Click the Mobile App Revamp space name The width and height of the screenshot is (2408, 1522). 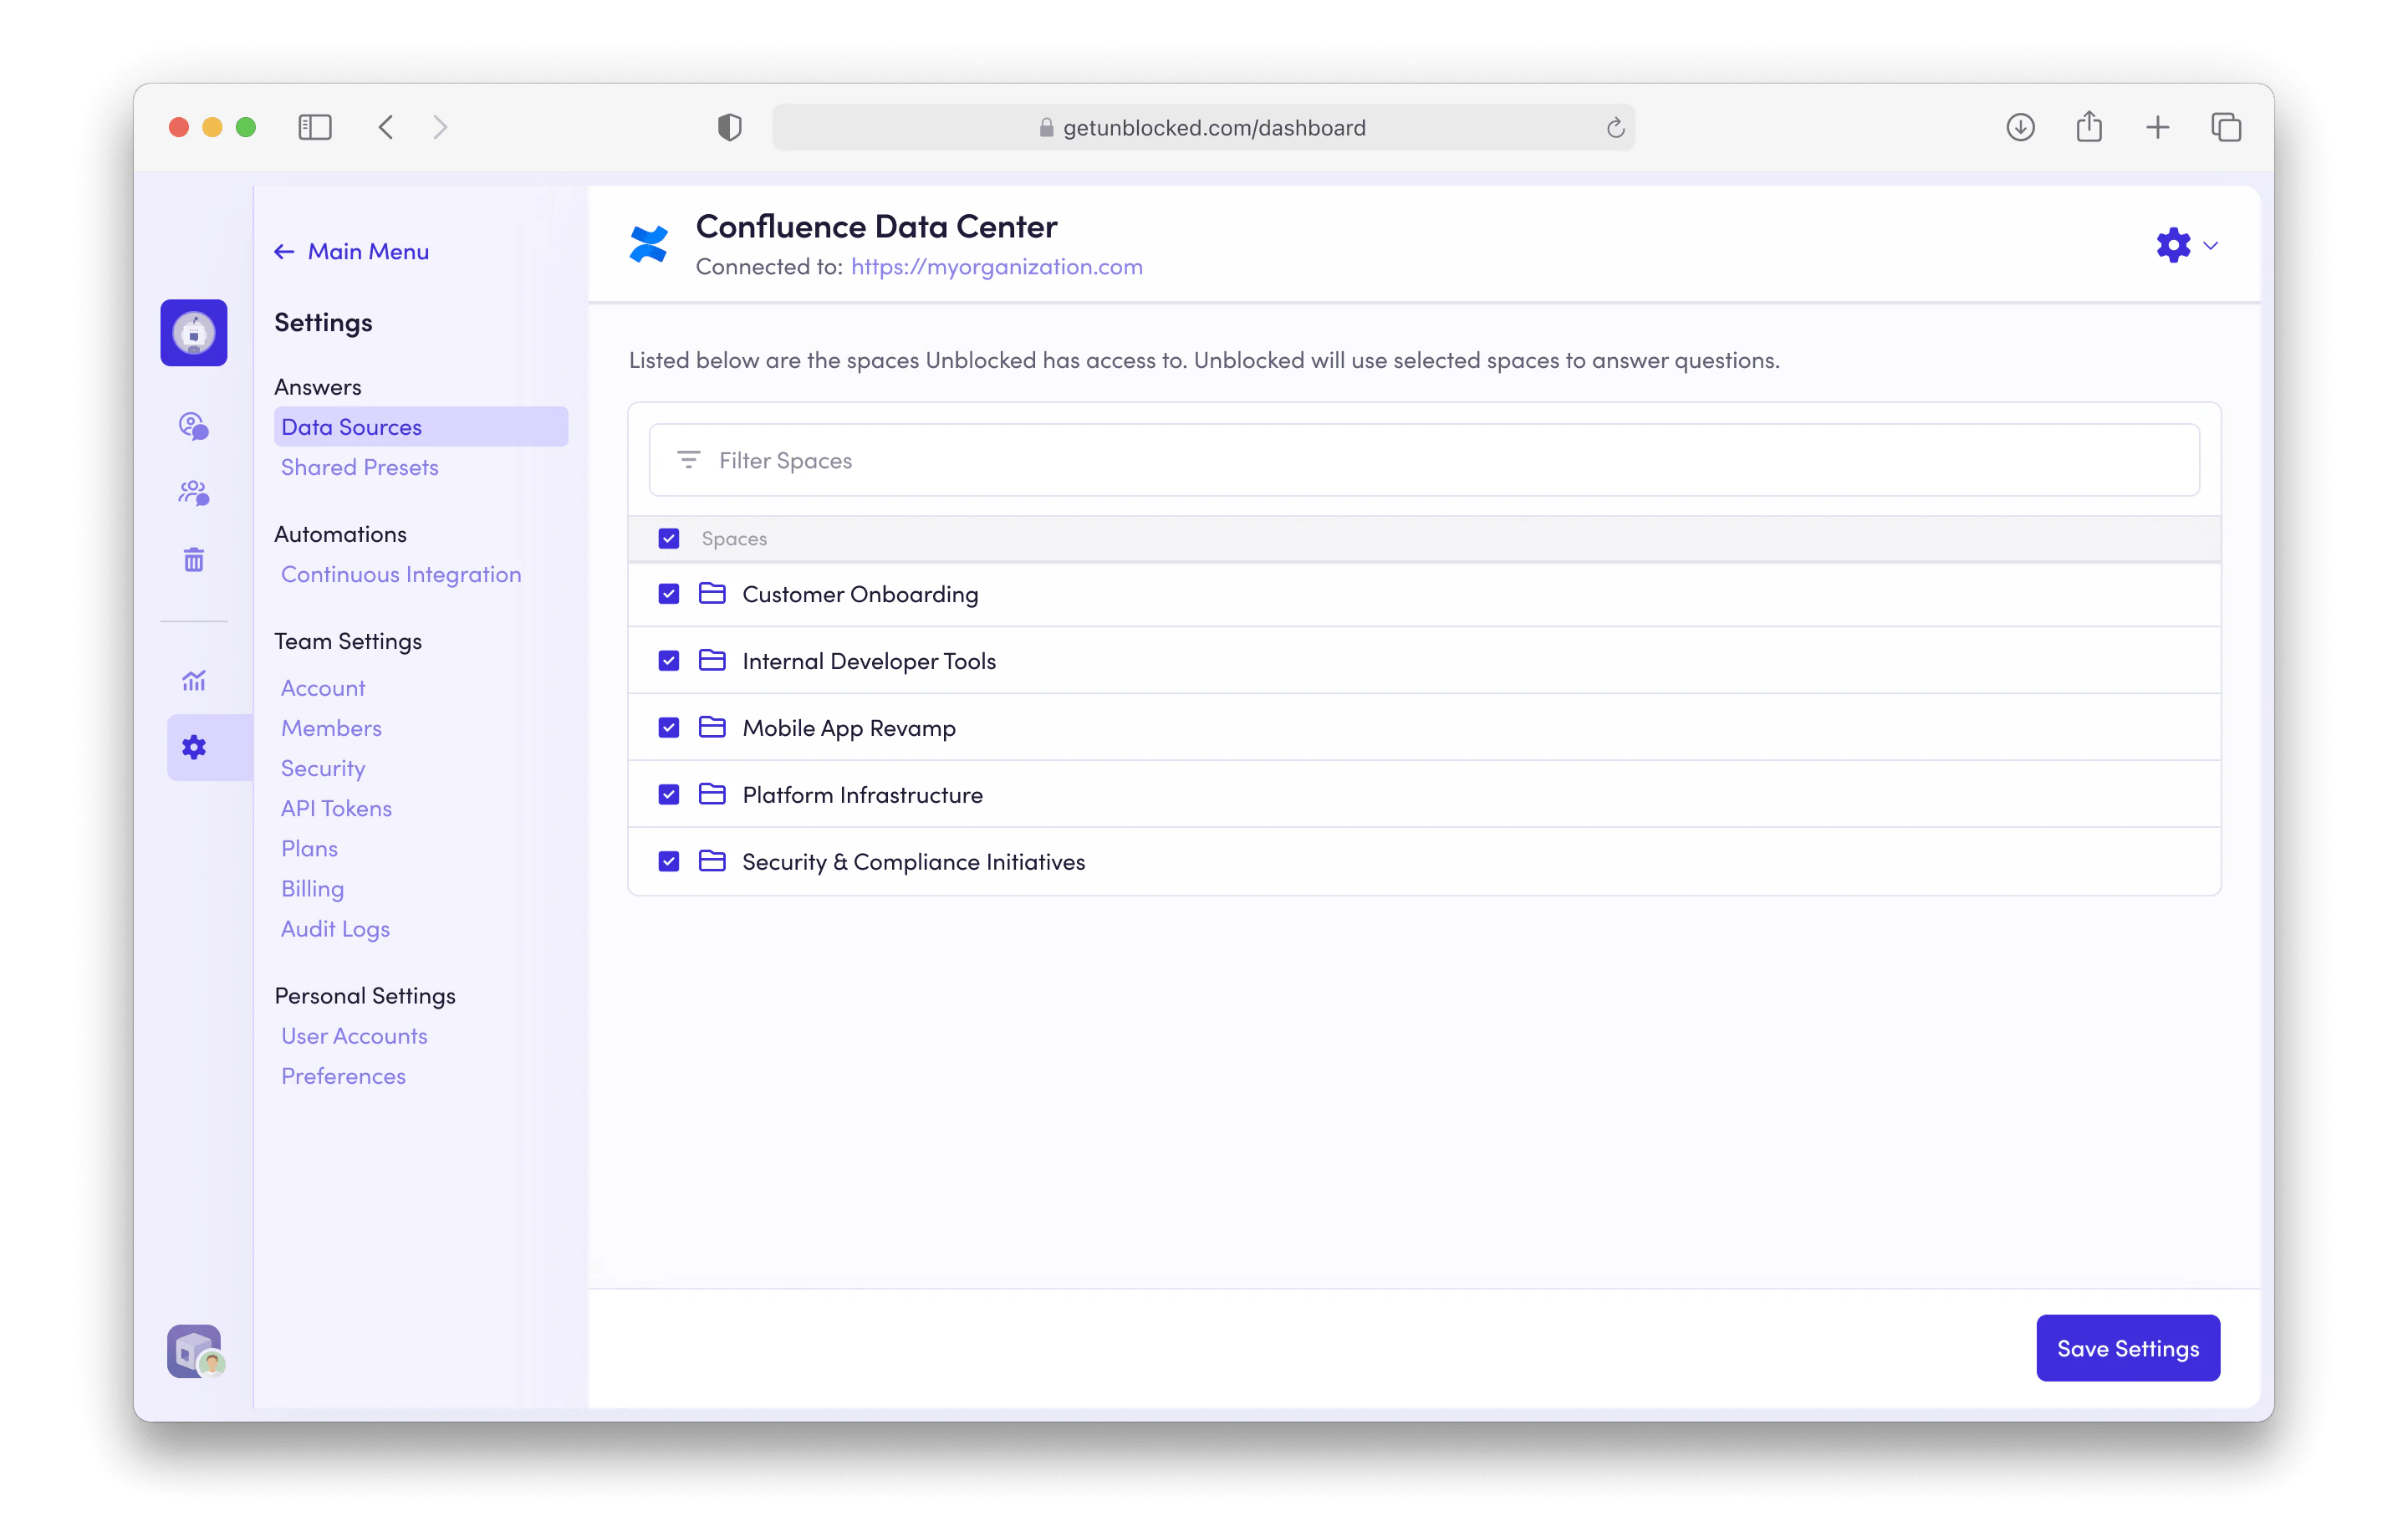tap(849, 728)
